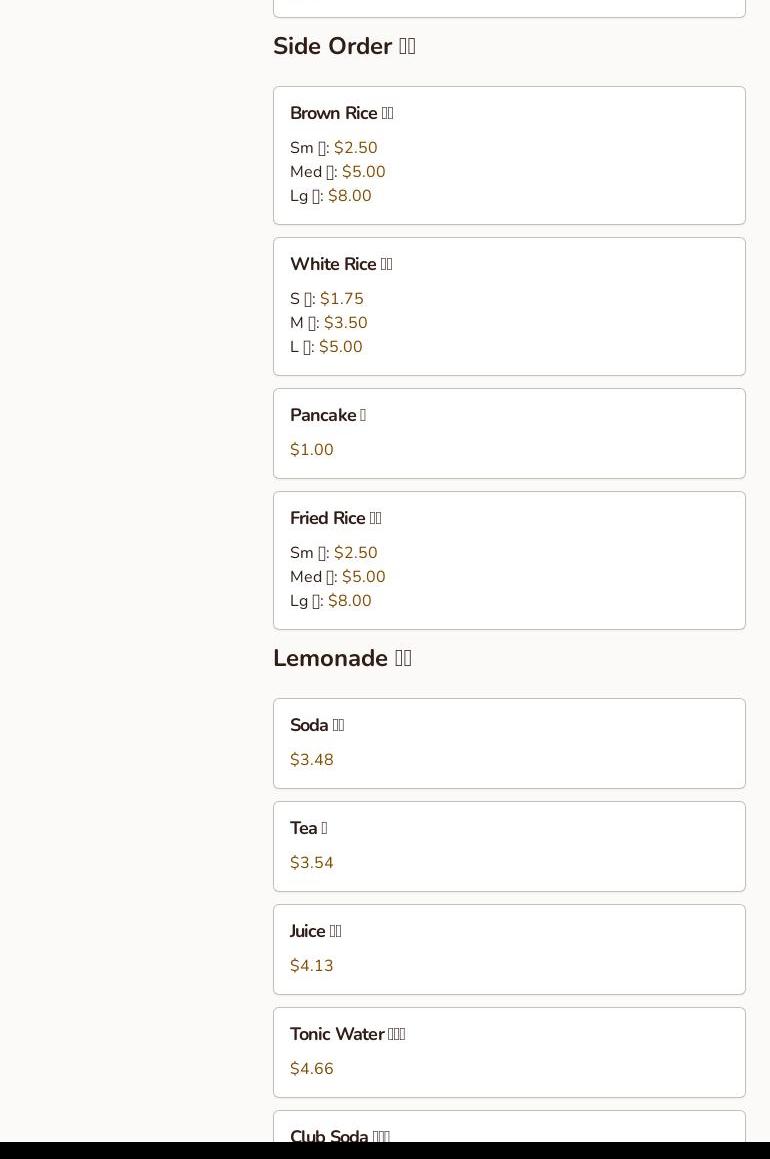Viewport: 770px width, 1159px height.
Task: Choose Fried Rice medium $5.00 price
Action: tap(363, 577)
